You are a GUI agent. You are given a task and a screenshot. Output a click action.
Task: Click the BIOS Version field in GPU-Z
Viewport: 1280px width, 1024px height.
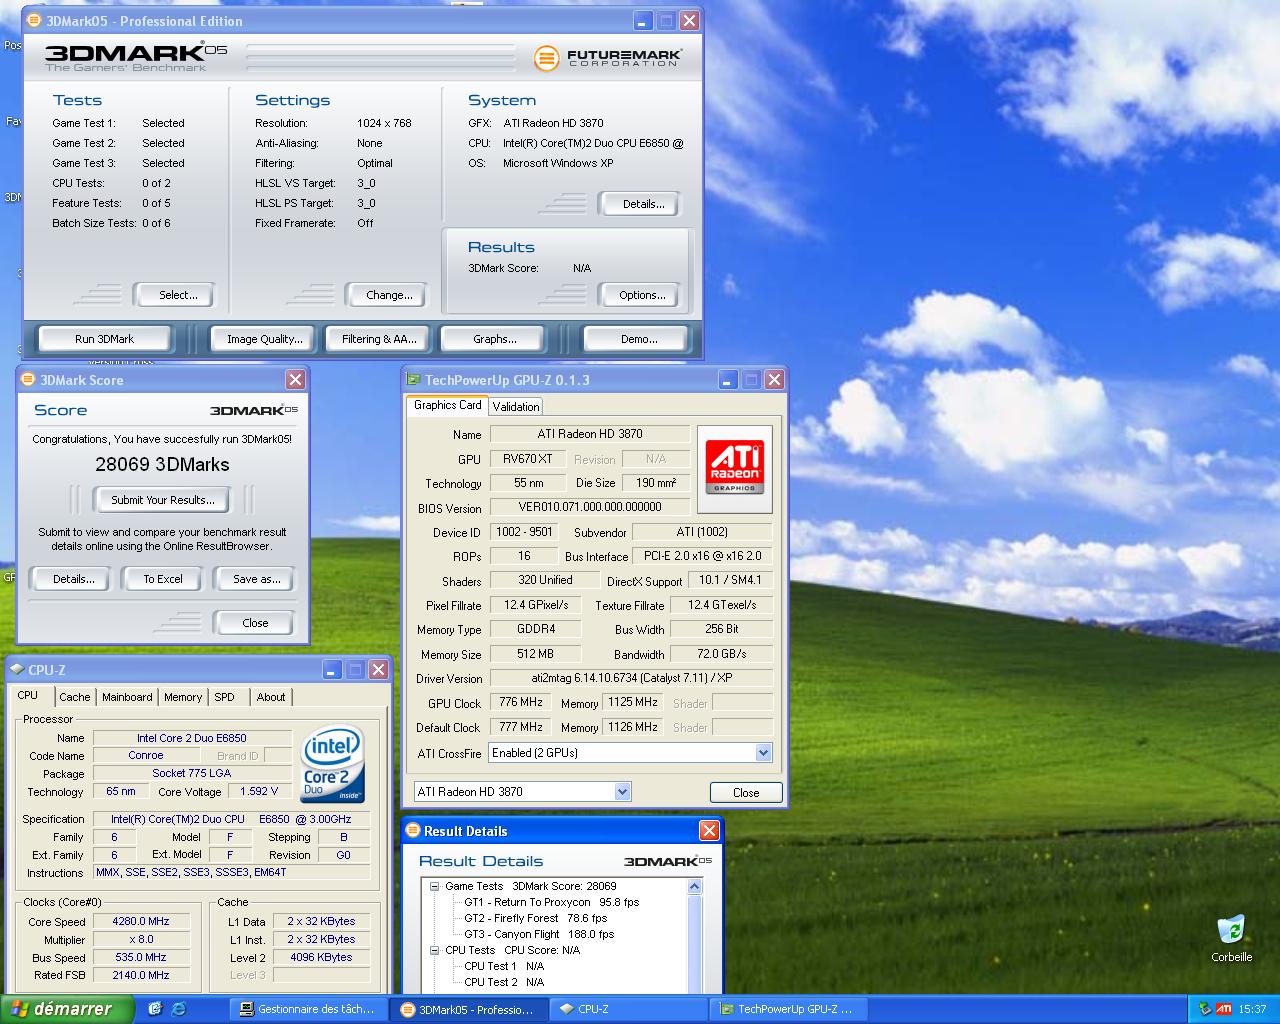590,507
